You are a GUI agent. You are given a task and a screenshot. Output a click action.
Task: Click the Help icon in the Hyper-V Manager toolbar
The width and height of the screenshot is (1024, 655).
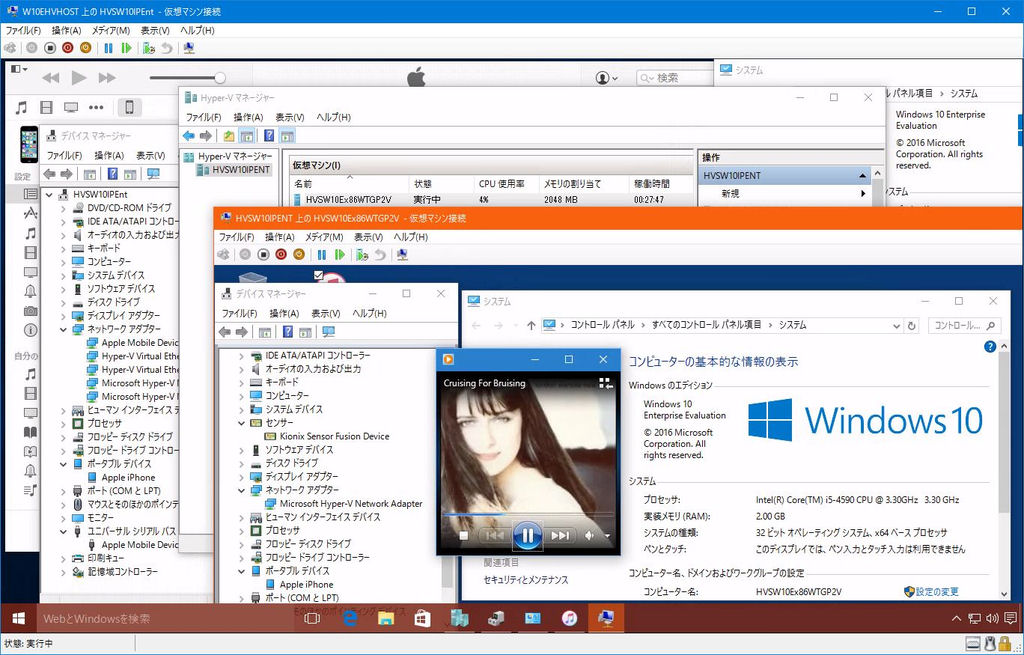[268, 136]
